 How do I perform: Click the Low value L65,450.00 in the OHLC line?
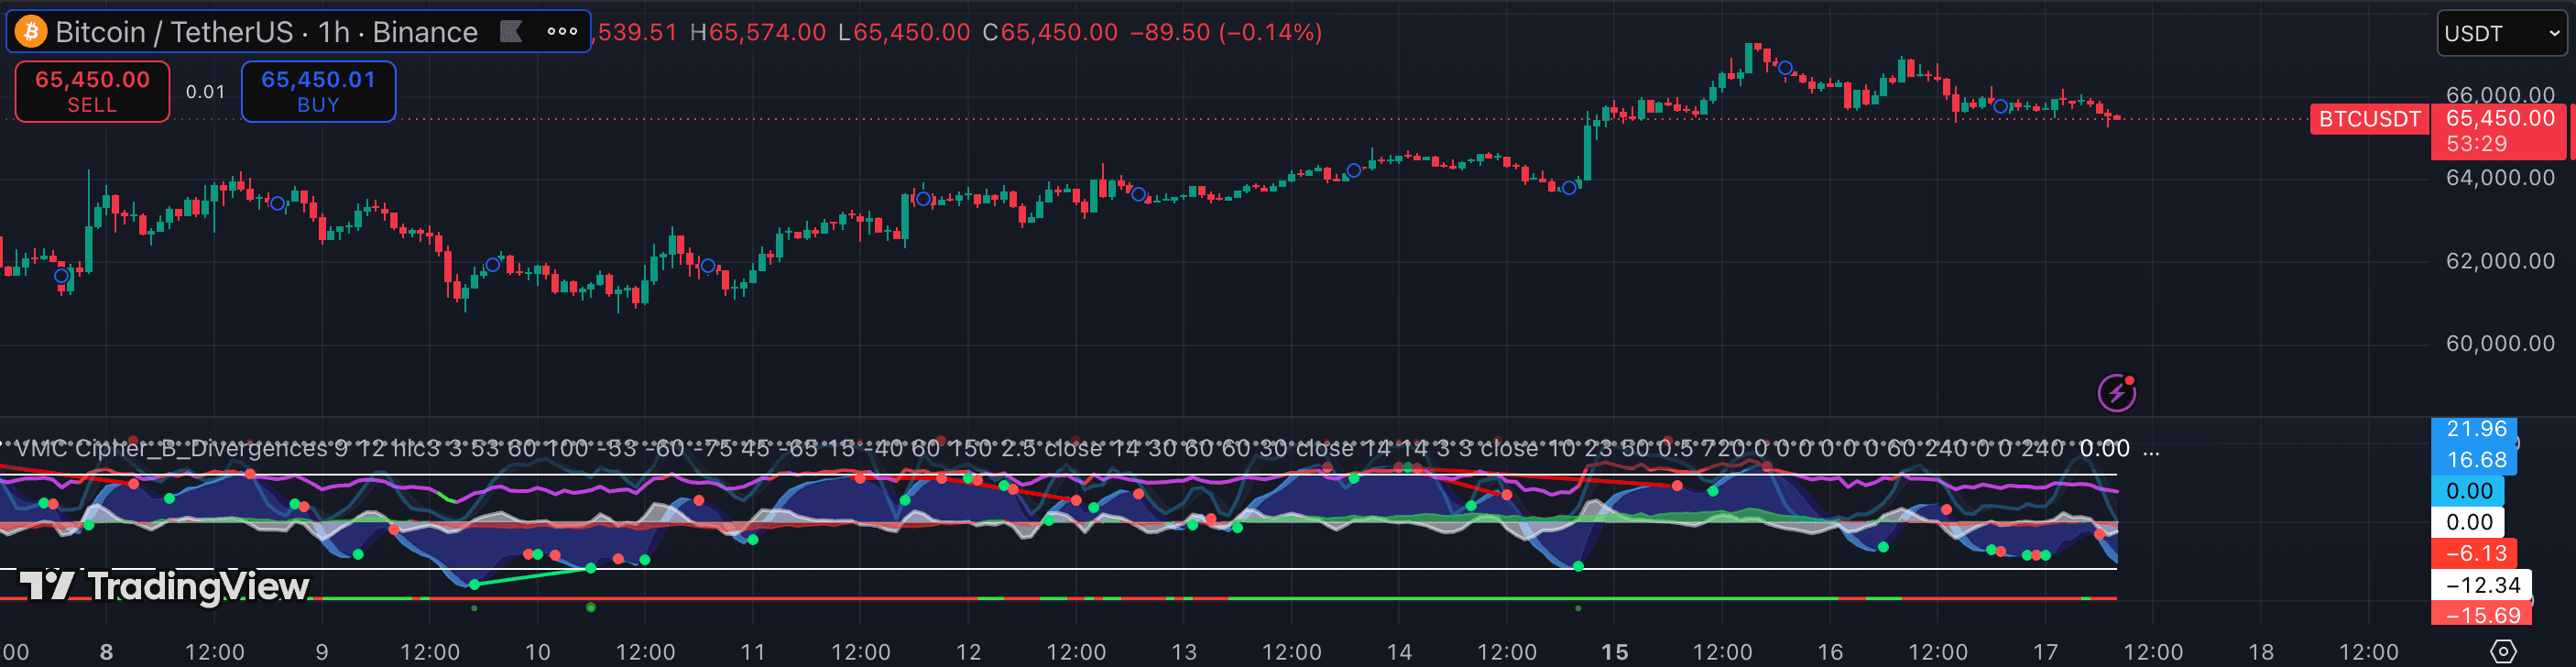[904, 32]
